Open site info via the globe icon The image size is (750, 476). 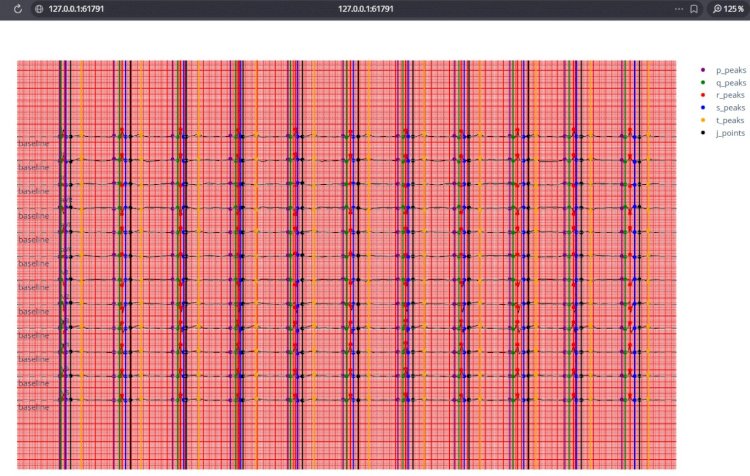[x=38, y=9]
